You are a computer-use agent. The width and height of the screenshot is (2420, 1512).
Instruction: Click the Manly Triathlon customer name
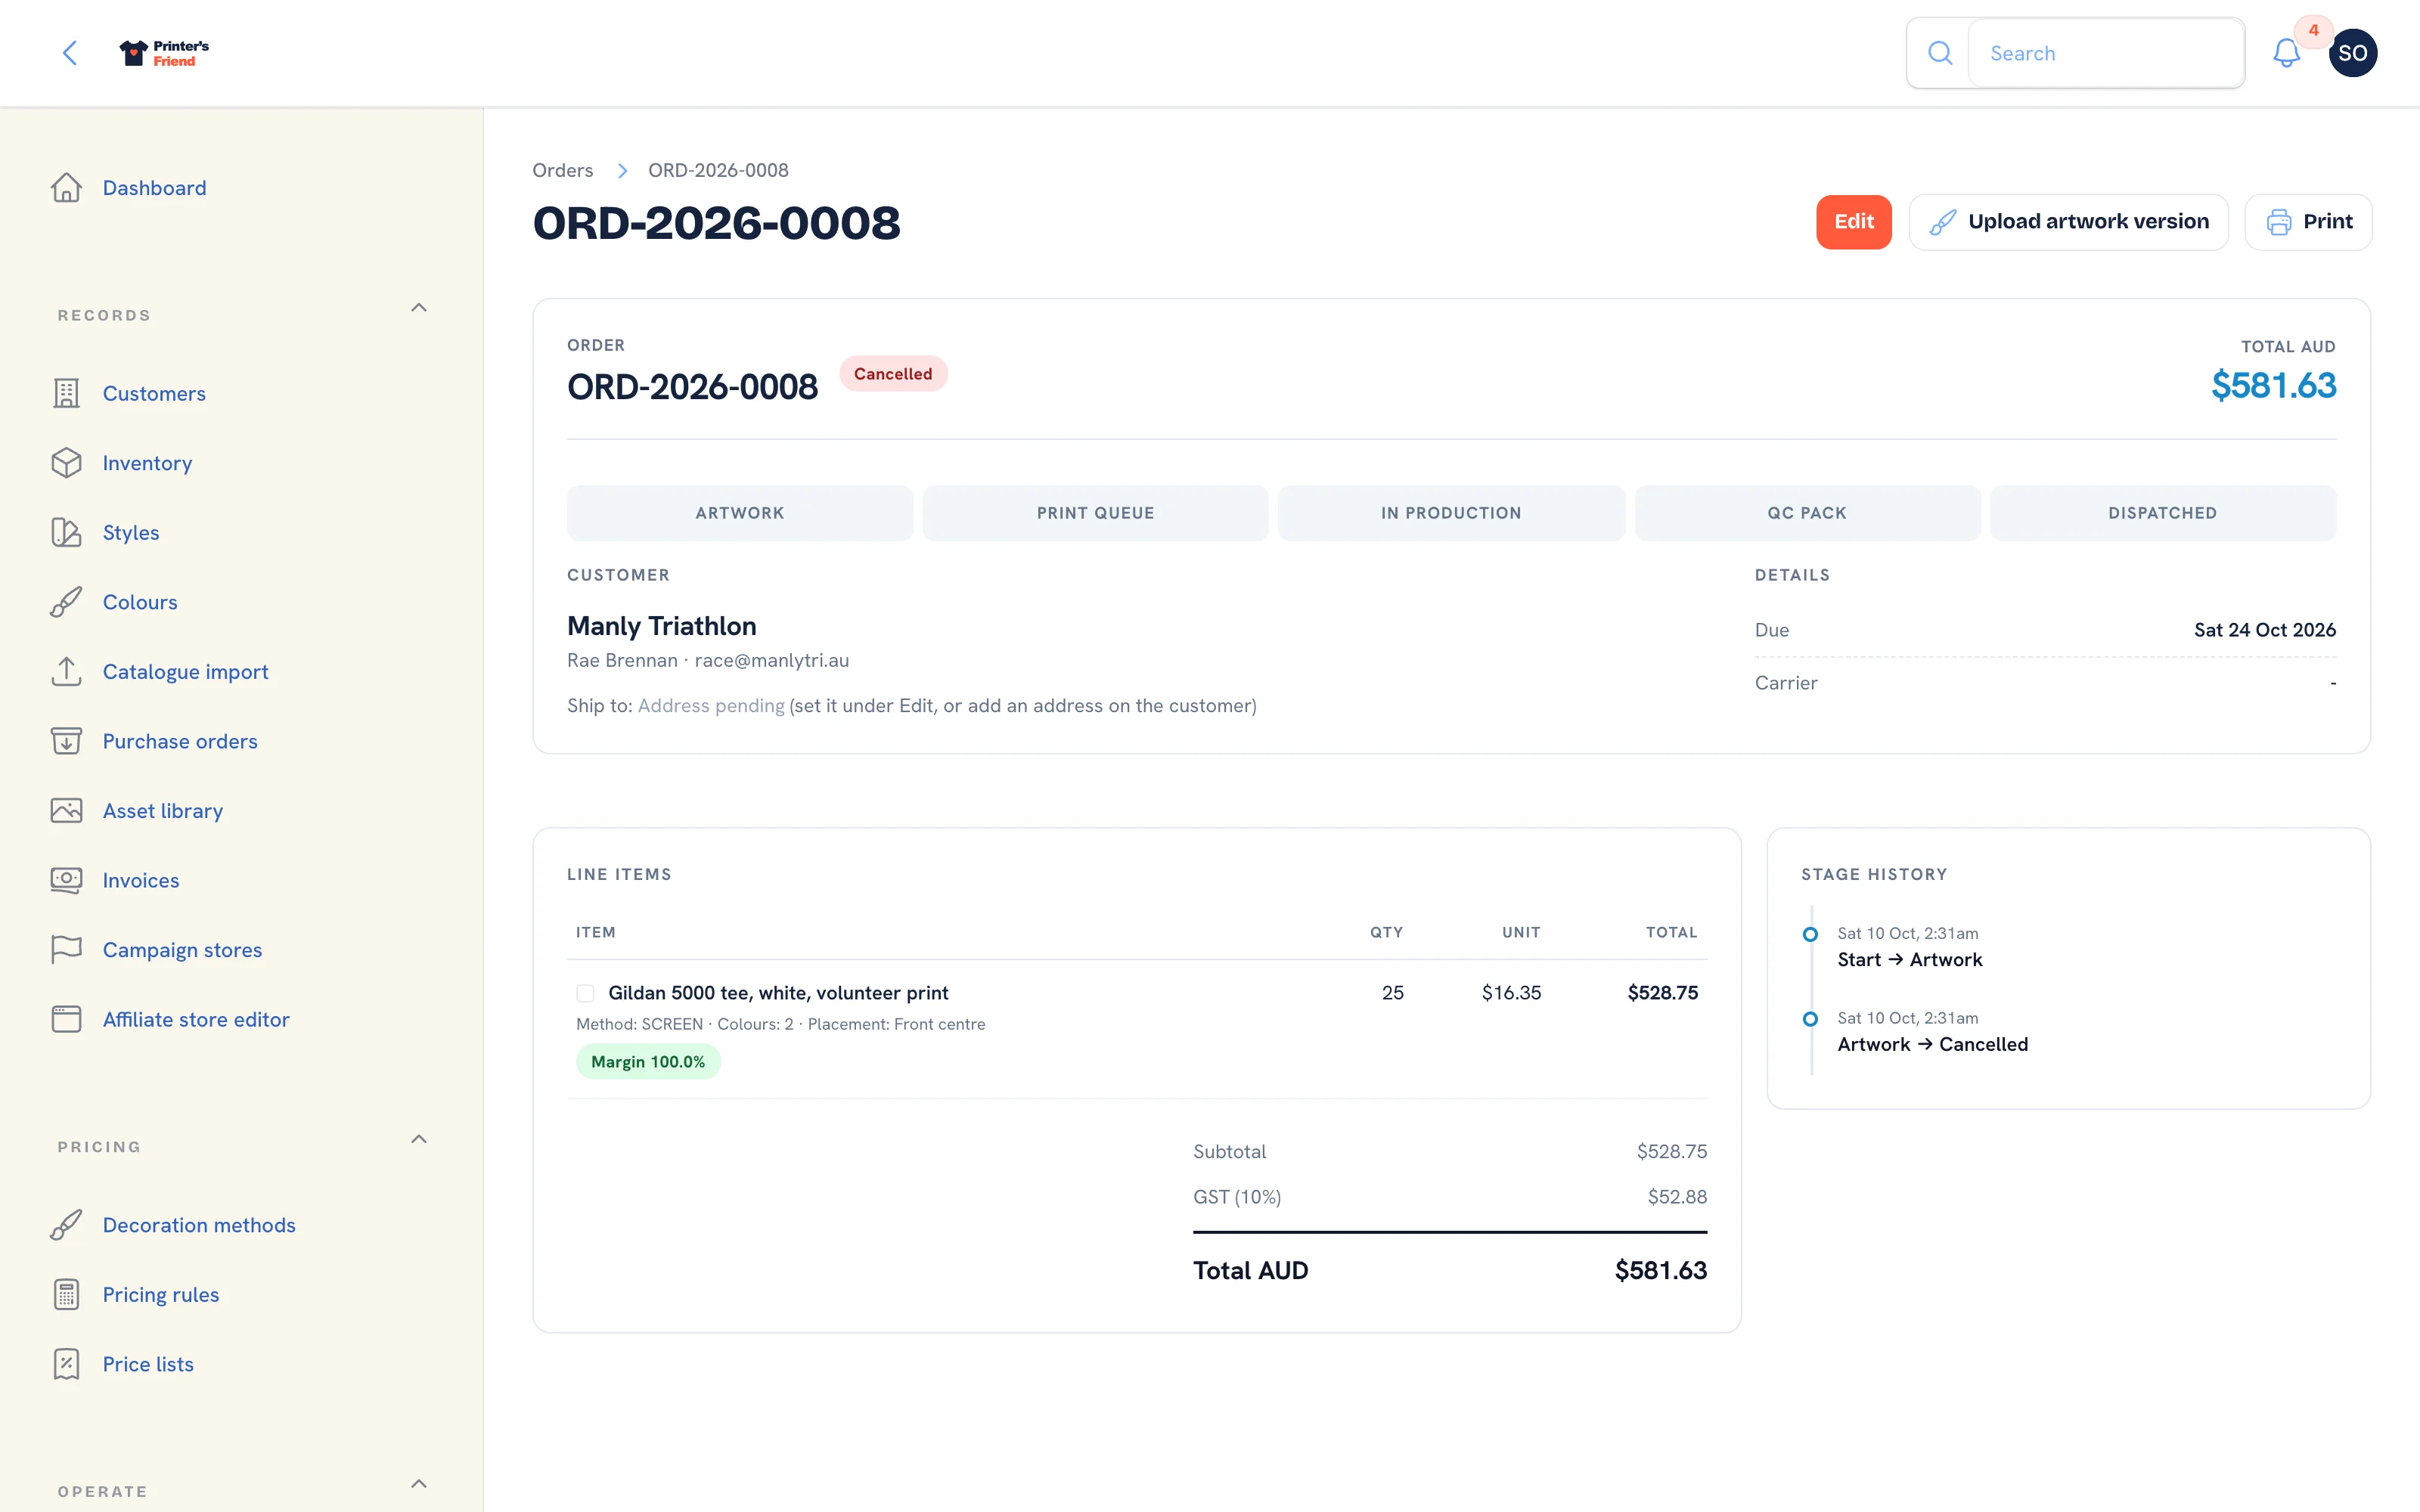pos(661,626)
